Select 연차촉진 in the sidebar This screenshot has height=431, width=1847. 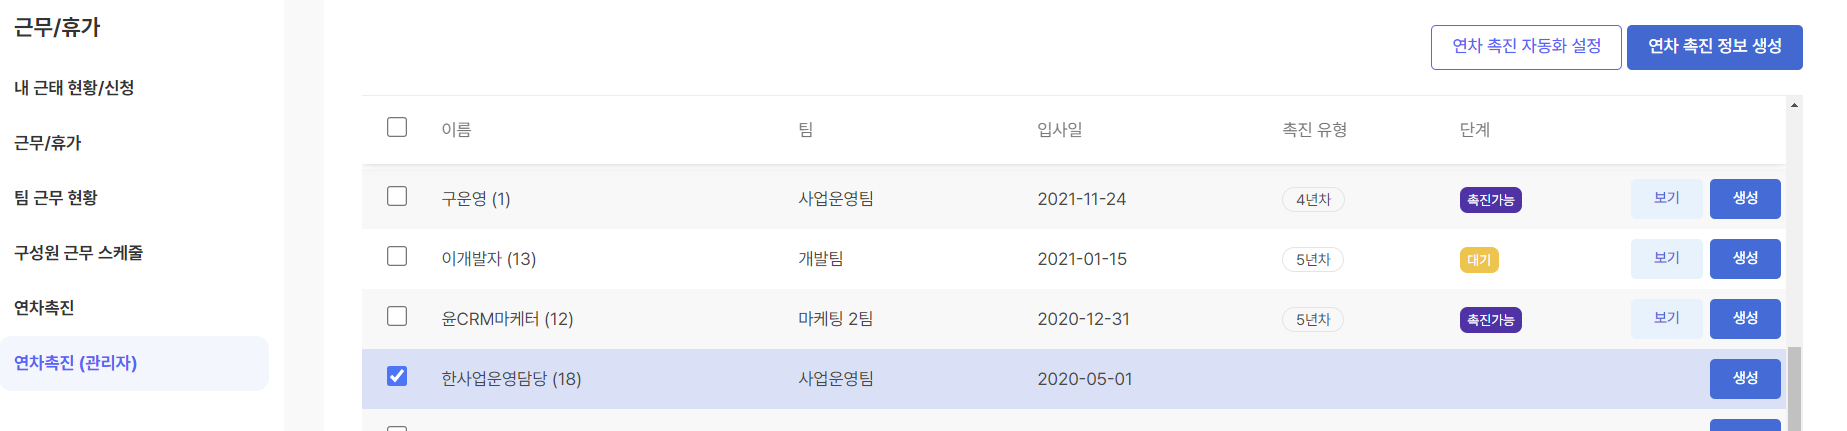pyautogui.click(x=44, y=308)
